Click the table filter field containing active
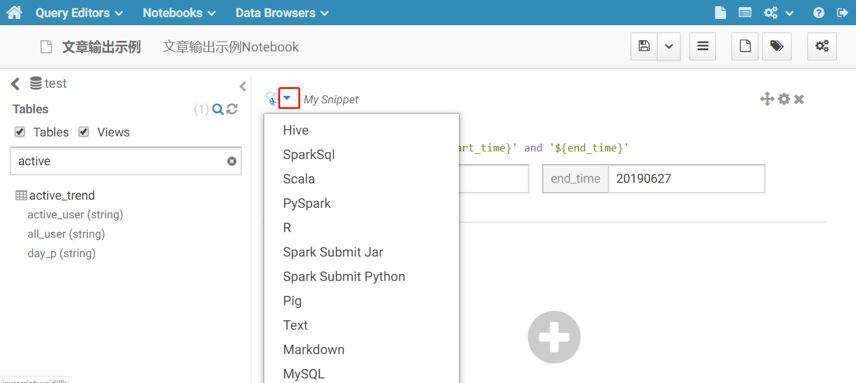Screen dimensions: 856x383 click(126, 161)
